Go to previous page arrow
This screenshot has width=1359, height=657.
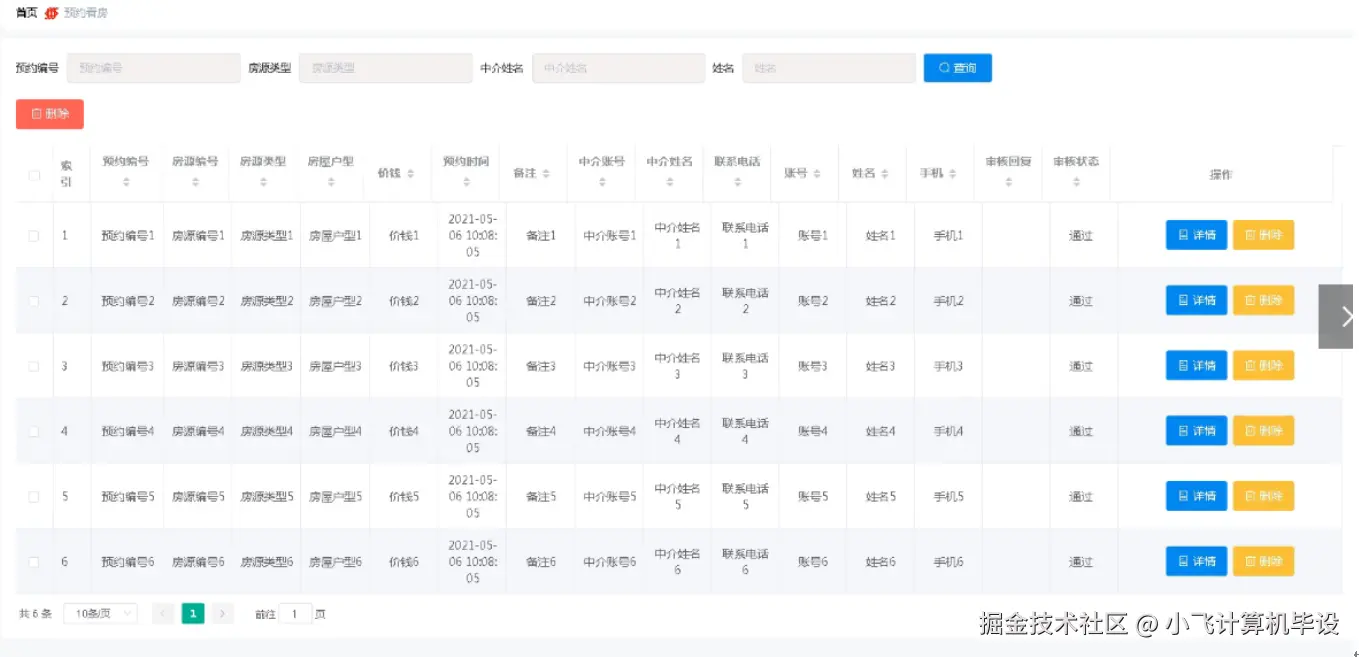click(x=162, y=614)
